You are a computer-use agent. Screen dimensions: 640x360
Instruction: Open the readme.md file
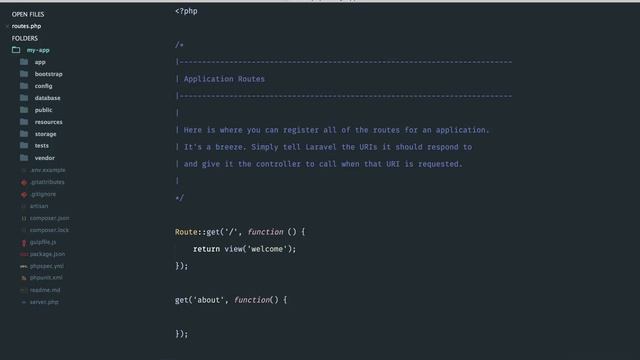[45, 290]
